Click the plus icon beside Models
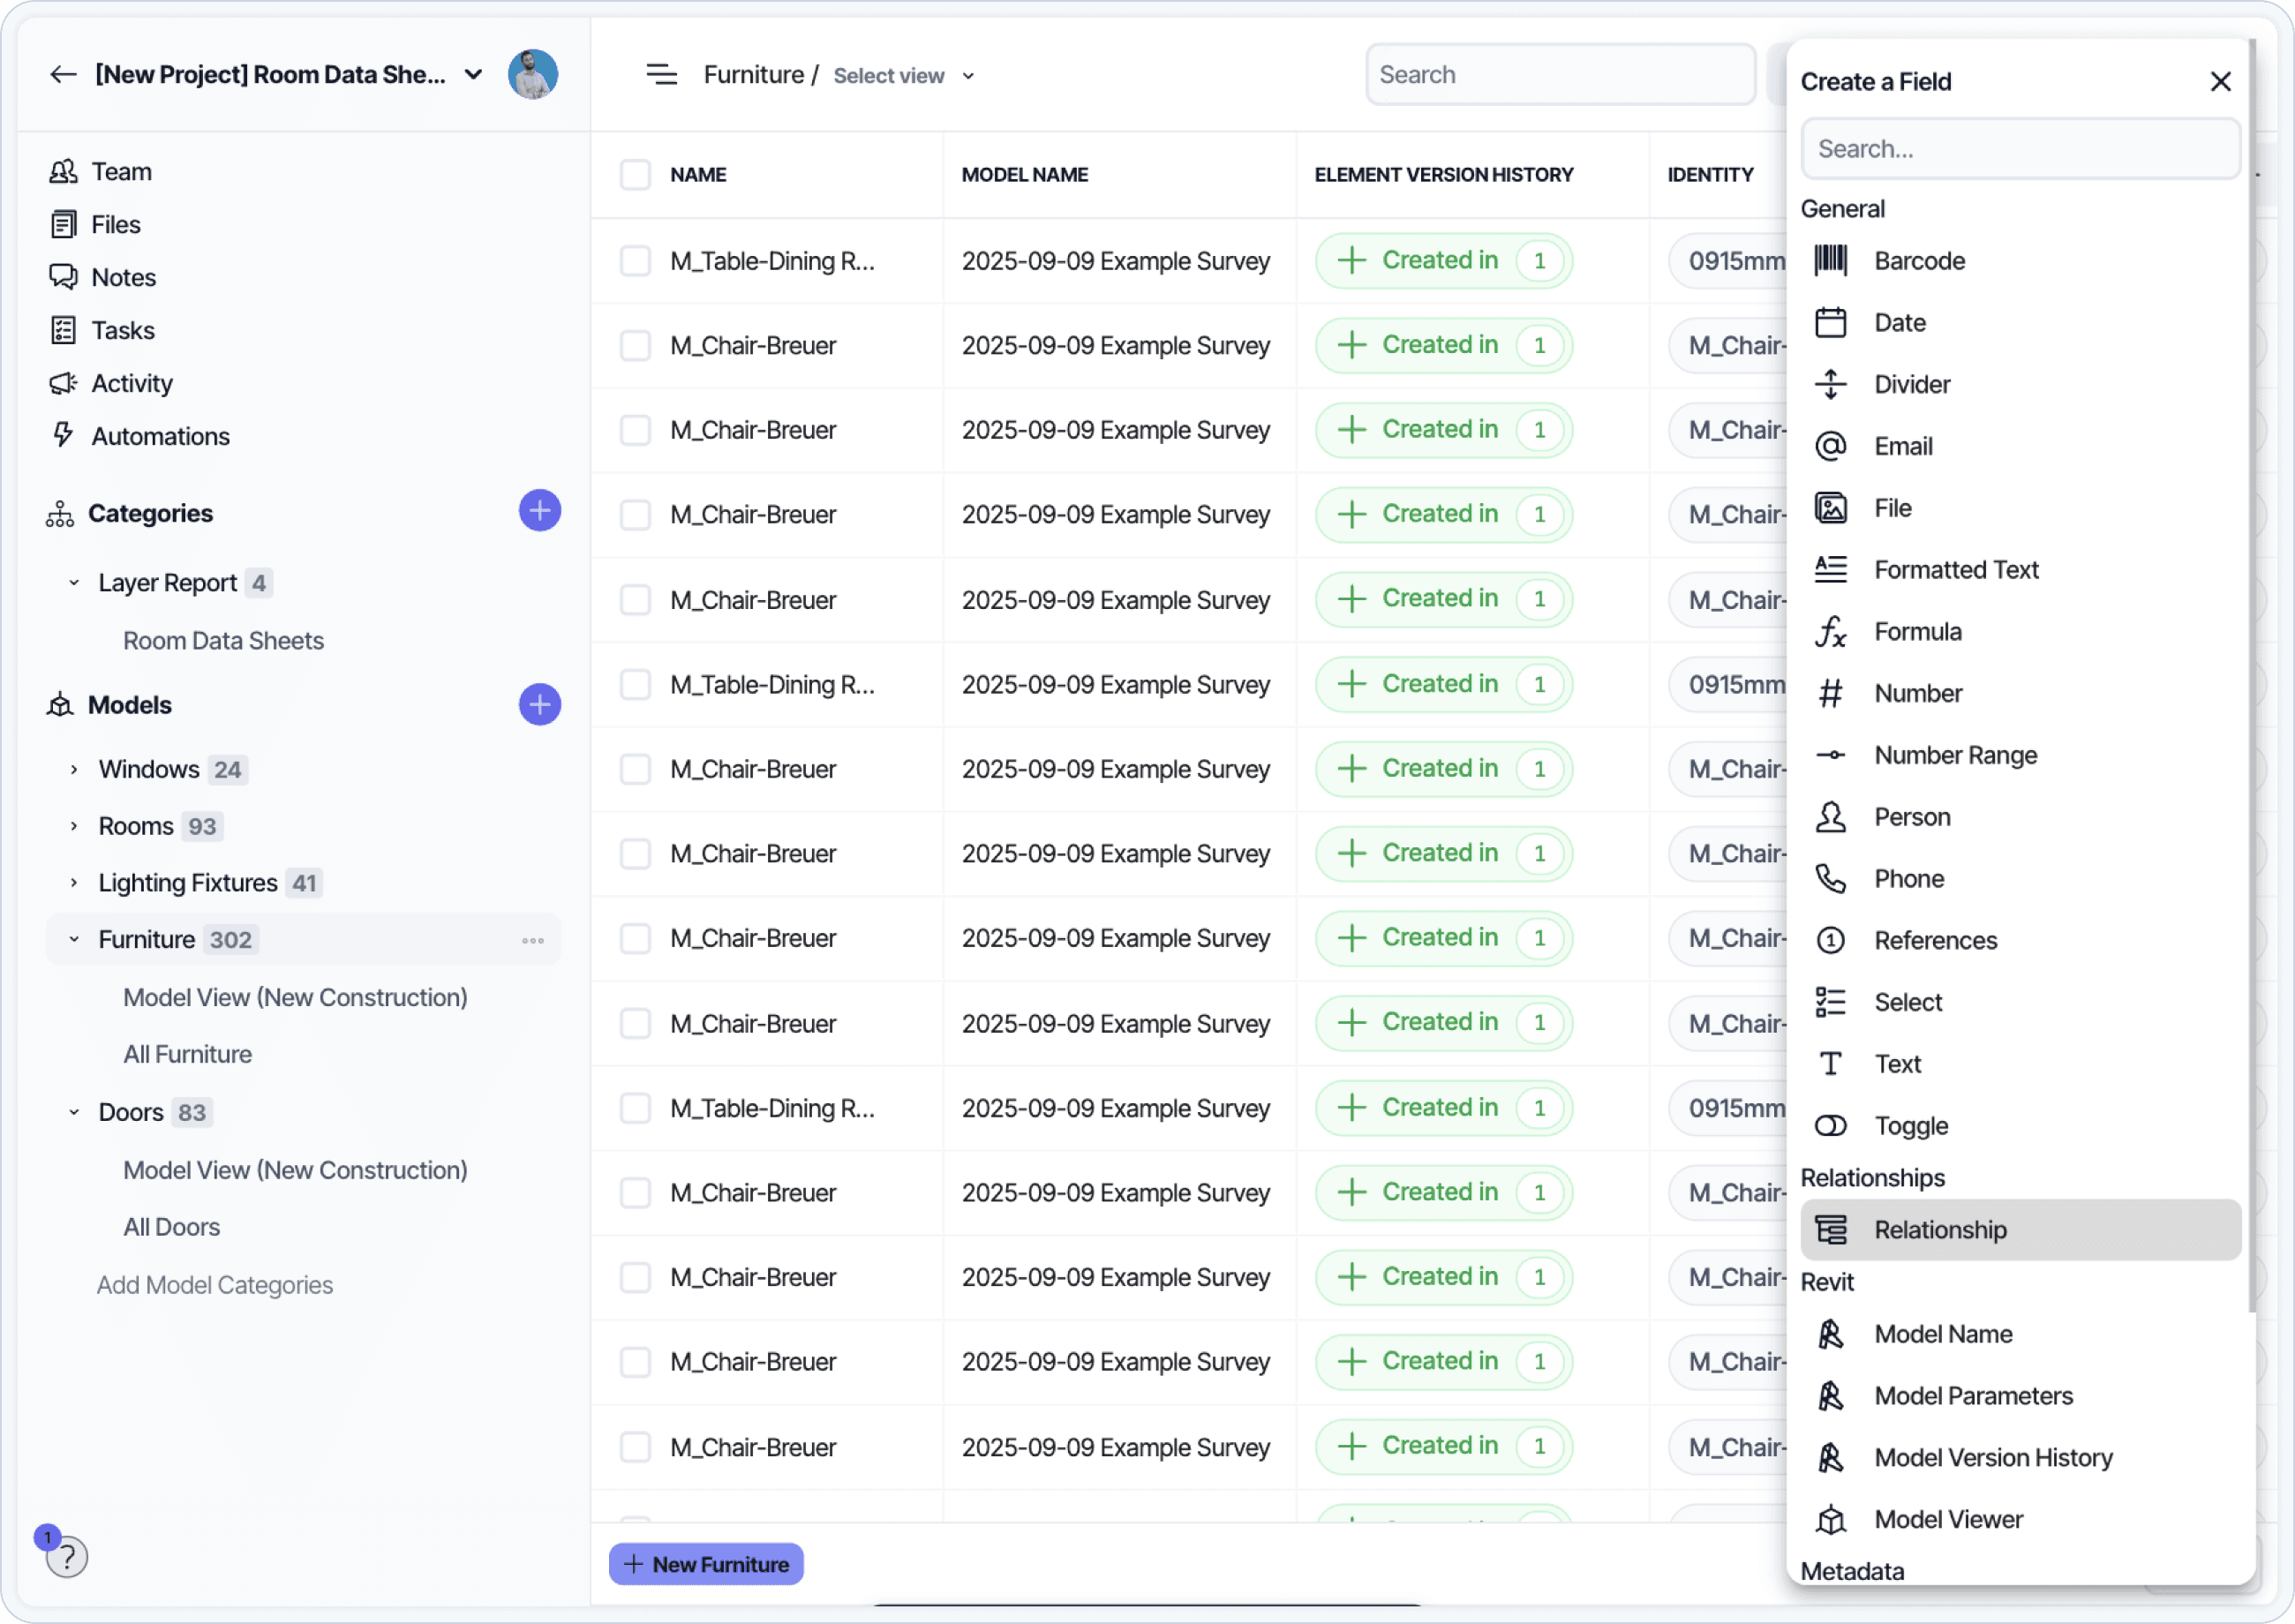This screenshot has height=1624, width=2295. (x=539, y=705)
